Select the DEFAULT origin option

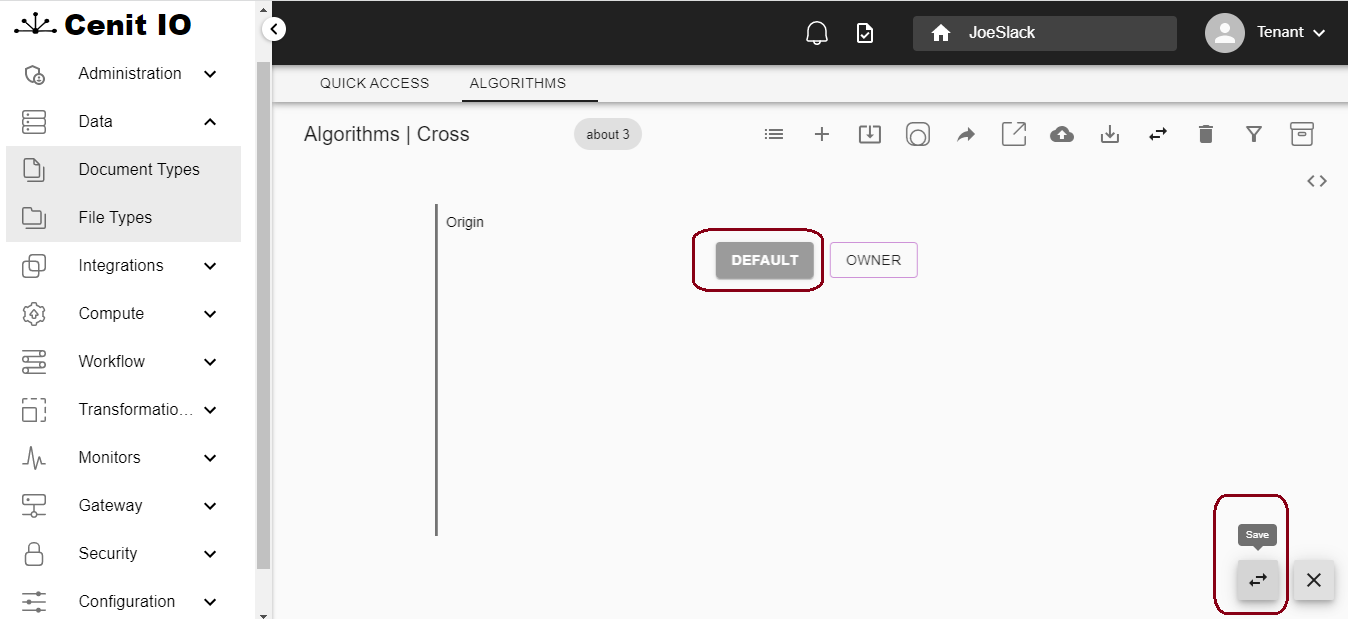click(x=763, y=259)
